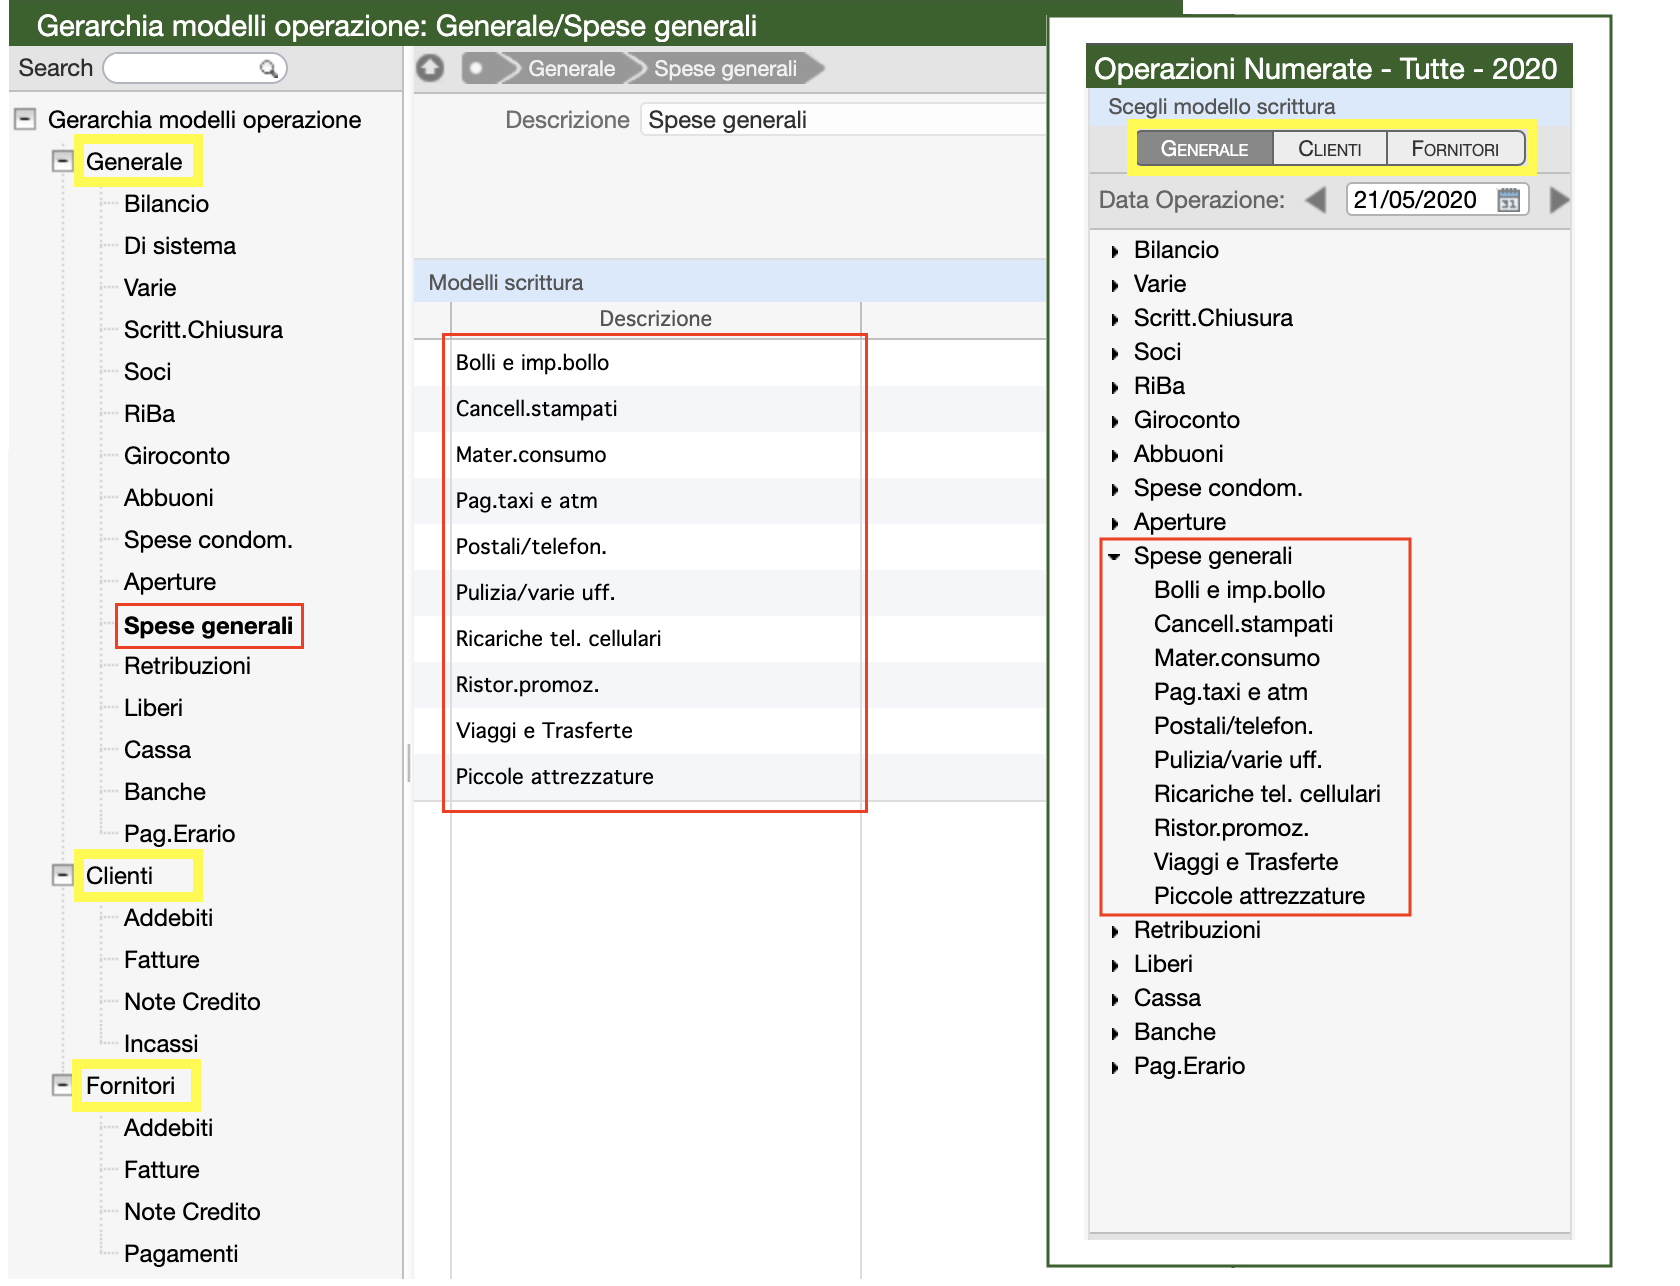Switch to the Generale tab
The width and height of the screenshot is (1680, 1286).
tap(1205, 149)
